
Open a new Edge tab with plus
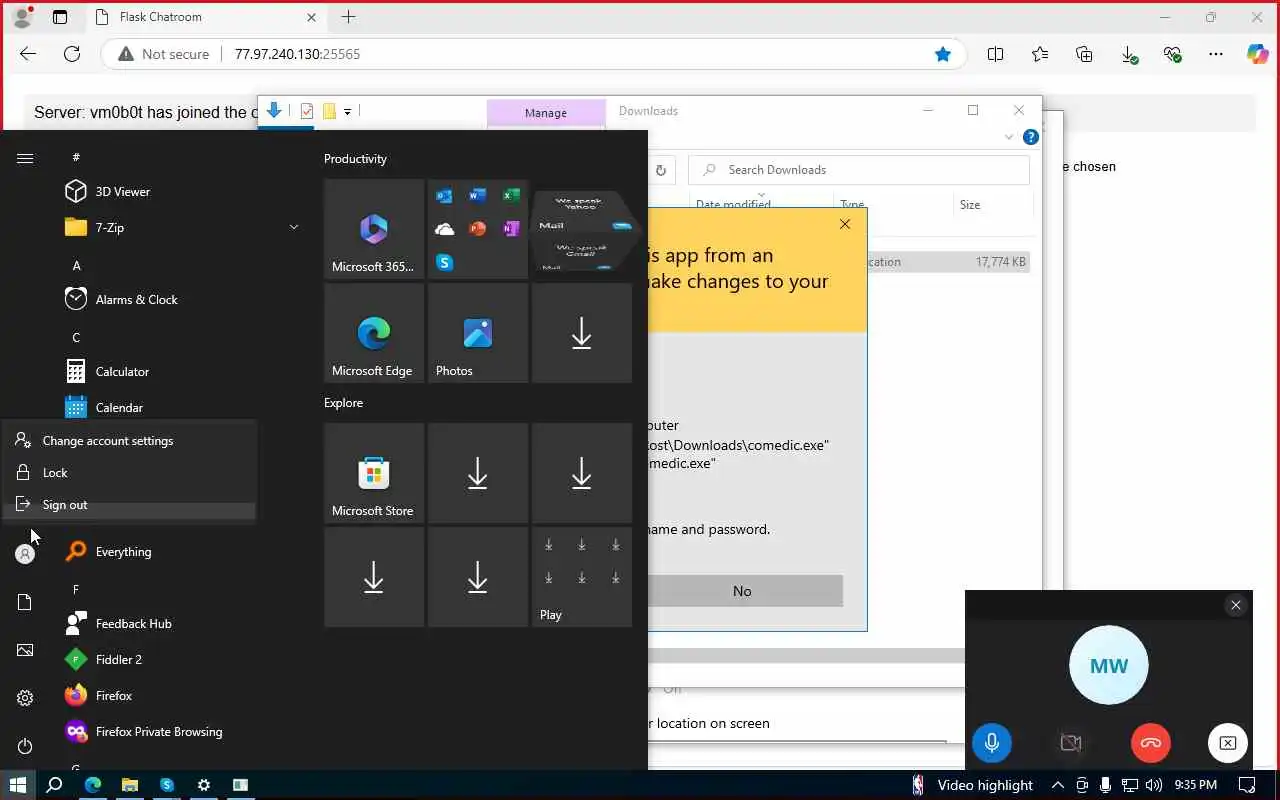pos(348,17)
